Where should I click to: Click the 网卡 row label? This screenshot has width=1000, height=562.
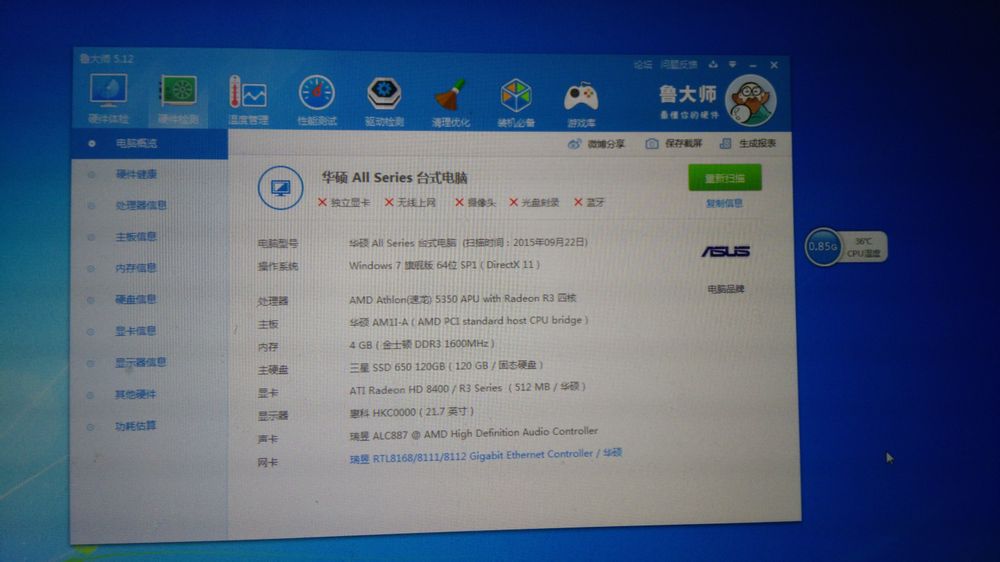tap(268, 462)
